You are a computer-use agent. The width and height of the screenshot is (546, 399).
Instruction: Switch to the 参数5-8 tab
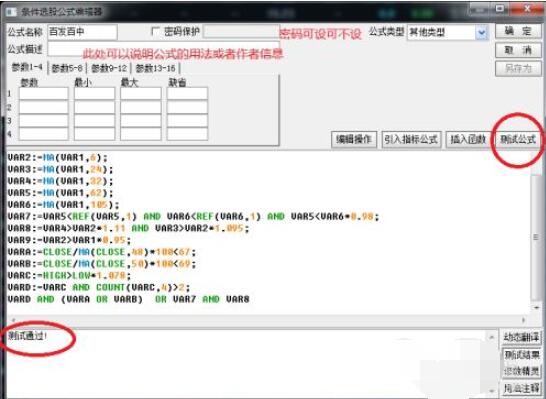coord(67,68)
